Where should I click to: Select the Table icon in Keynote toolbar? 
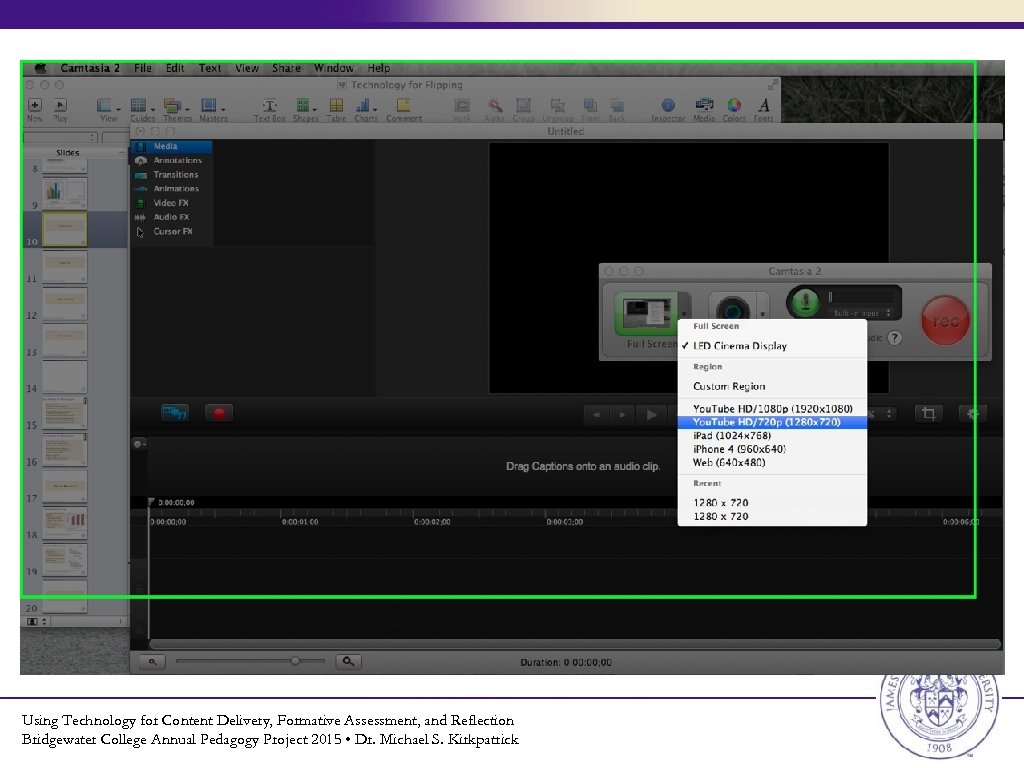coord(336,105)
